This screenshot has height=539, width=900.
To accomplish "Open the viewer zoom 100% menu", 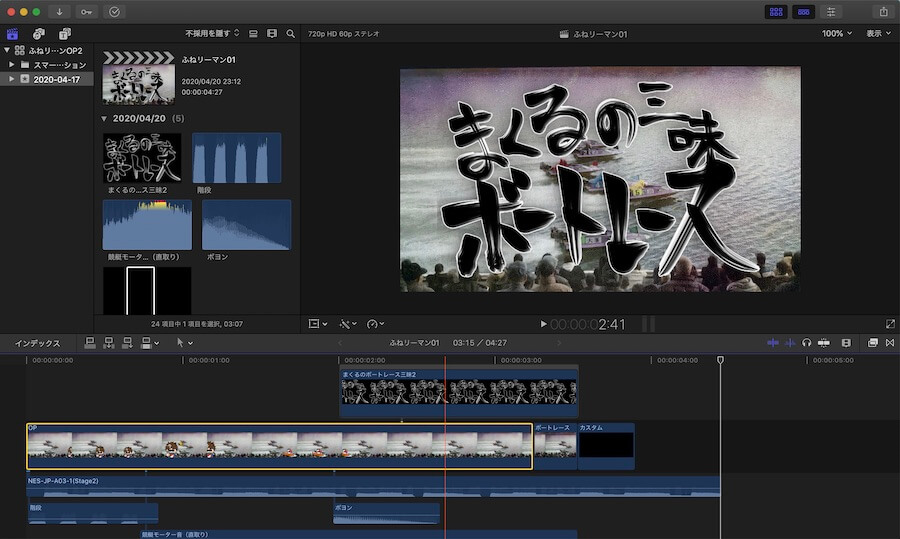I will pyautogui.click(x=836, y=34).
